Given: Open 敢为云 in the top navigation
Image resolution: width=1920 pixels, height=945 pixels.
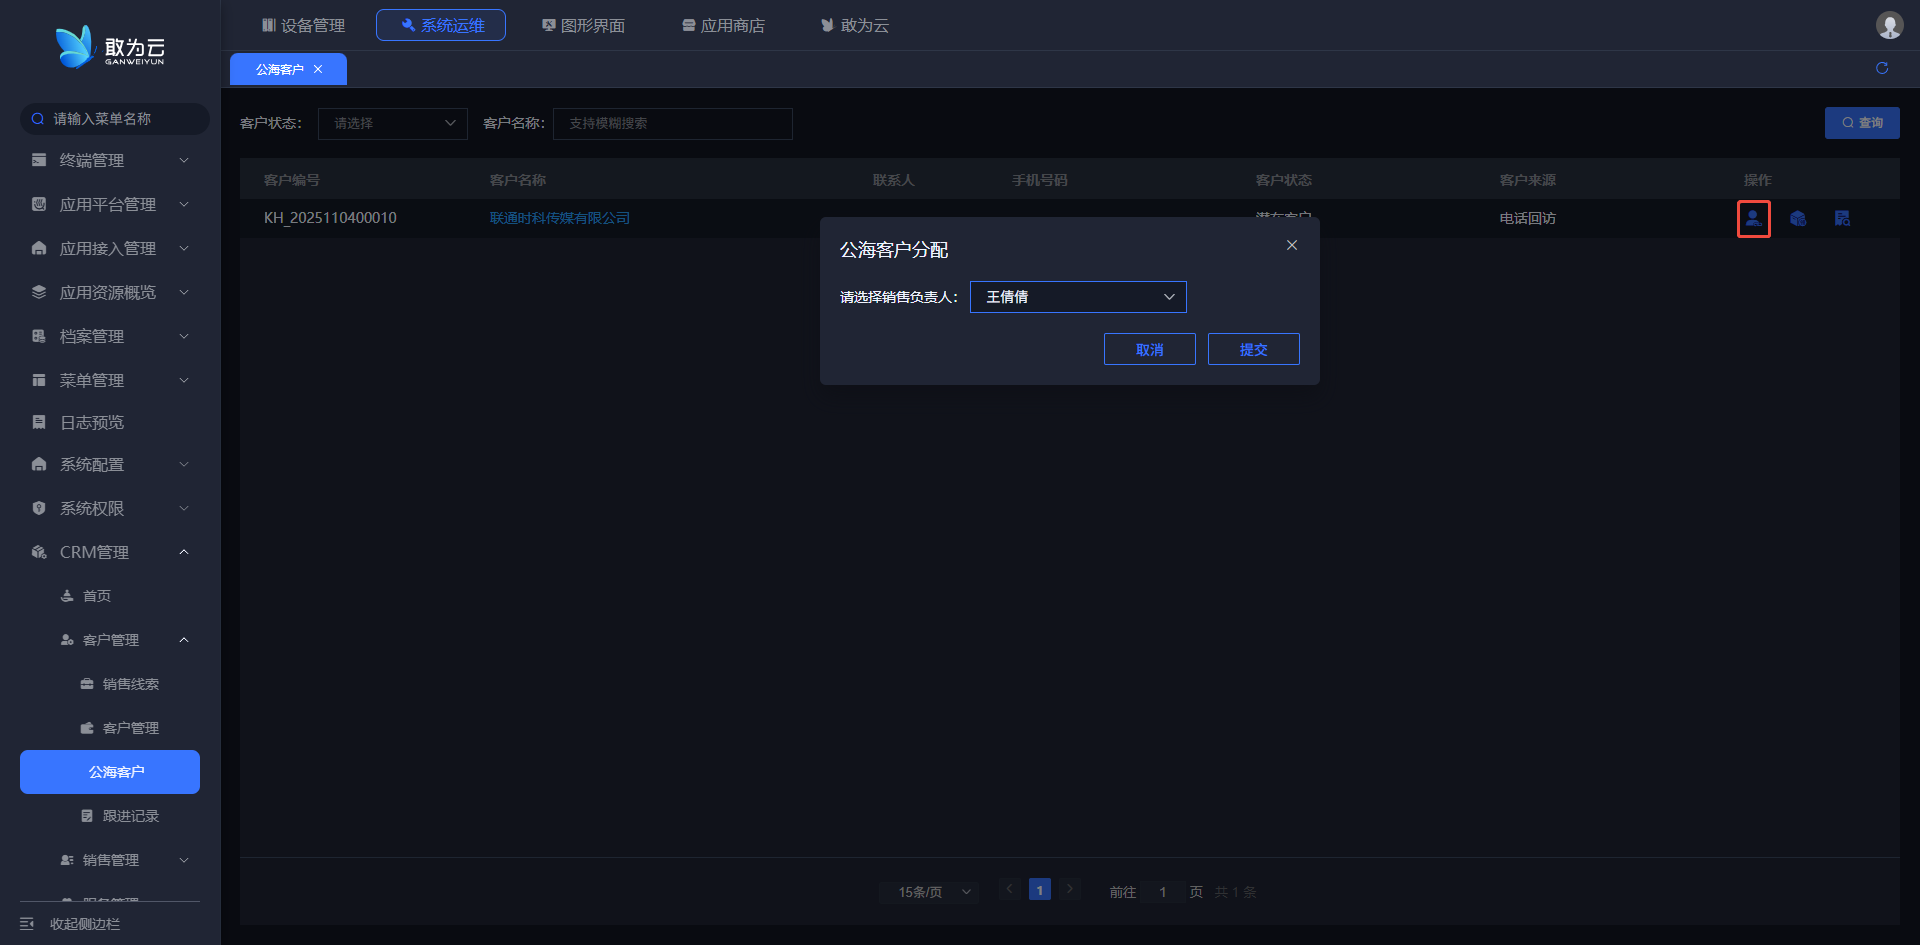Looking at the screenshot, I should click(855, 25).
